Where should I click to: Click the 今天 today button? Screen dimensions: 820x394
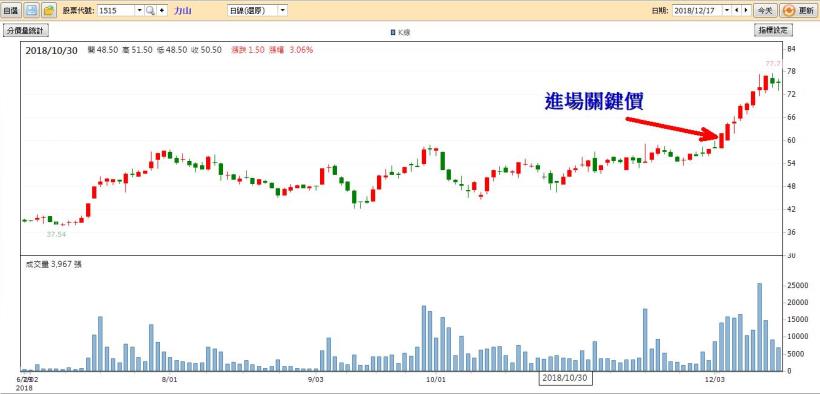pyautogui.click(x=765, y=10)
